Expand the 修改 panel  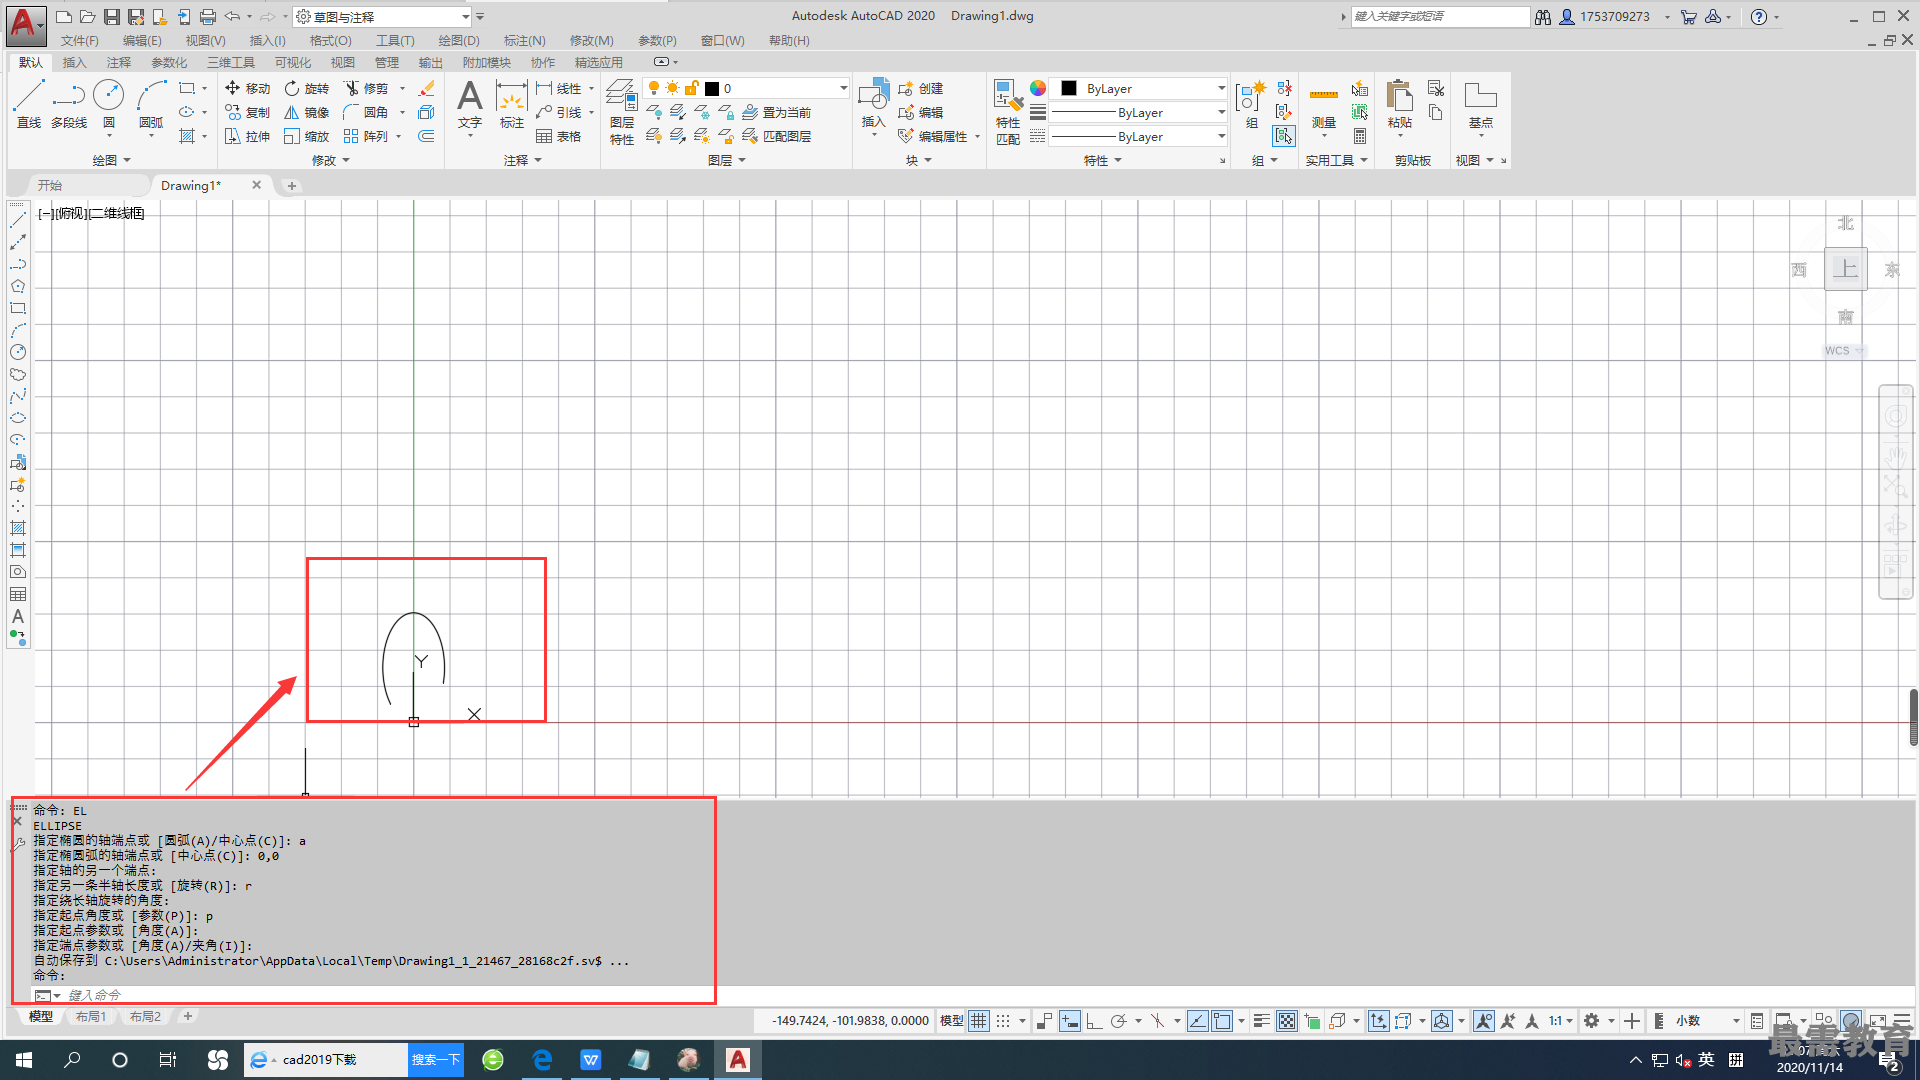pos(330,160)
